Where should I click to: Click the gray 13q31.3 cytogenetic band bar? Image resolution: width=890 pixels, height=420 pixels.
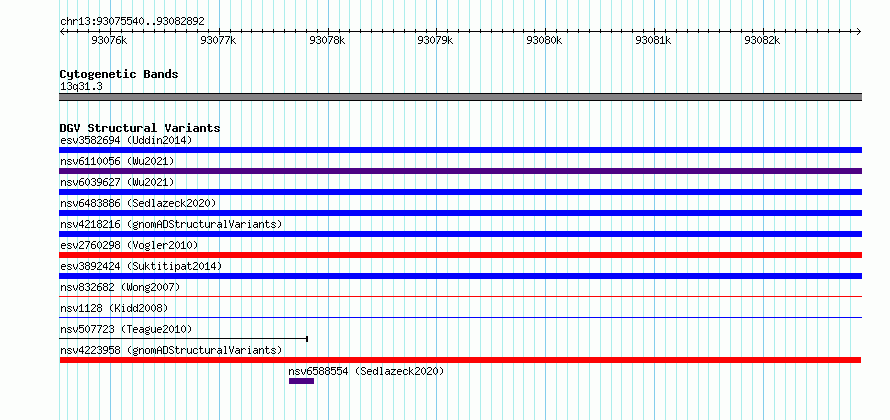pyautogui.click(x=460, y=97)
